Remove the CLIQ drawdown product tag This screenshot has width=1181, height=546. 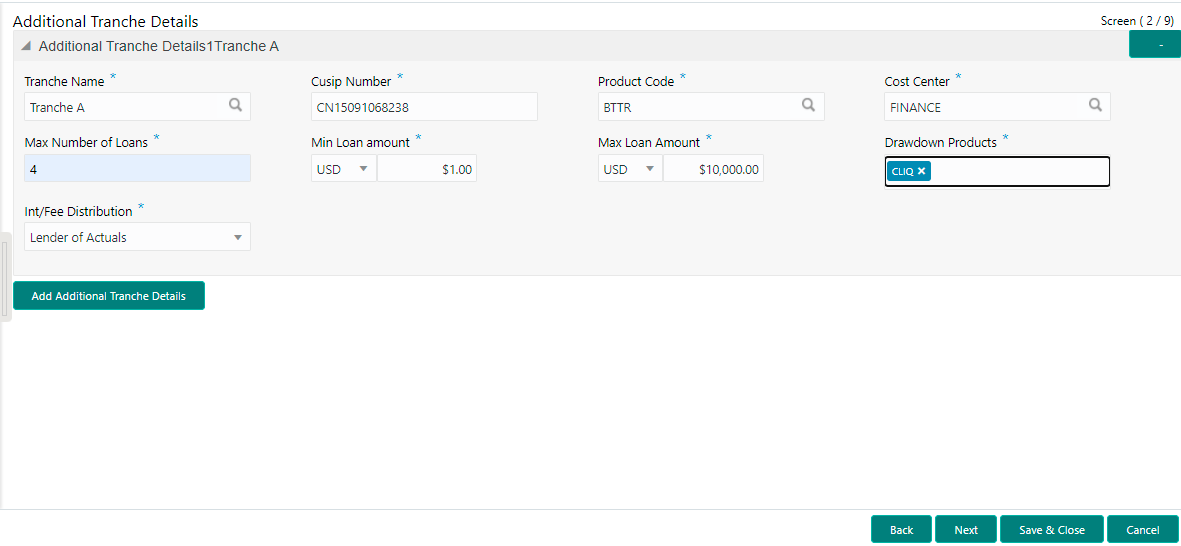click(921, 171)
